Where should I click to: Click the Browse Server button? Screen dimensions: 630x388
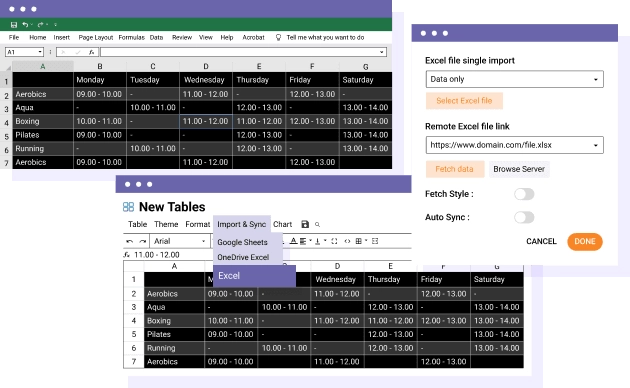tap(519, 169)
